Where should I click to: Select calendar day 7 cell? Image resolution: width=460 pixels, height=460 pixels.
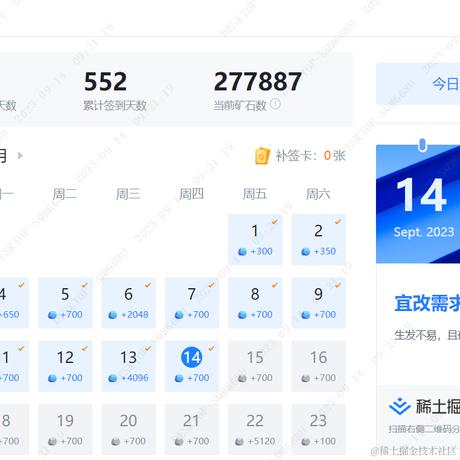click(x=192, y=303)
